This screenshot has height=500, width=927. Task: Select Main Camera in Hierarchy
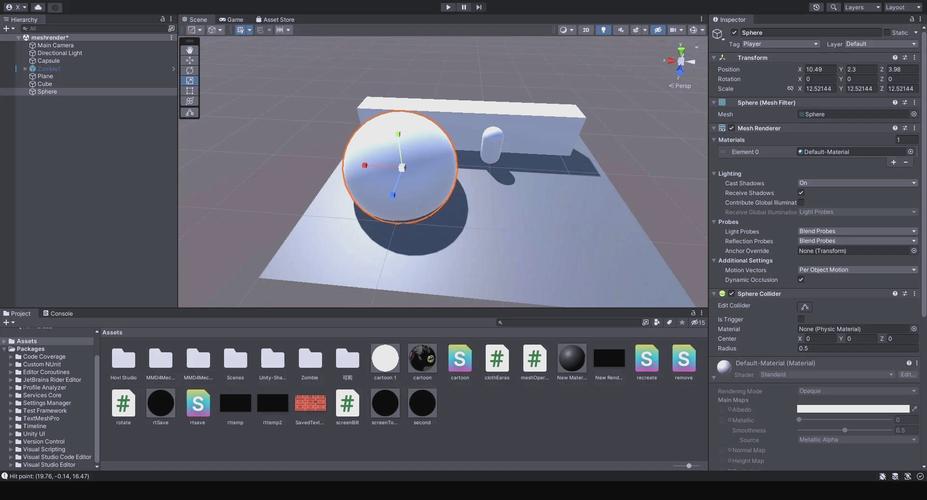55,45
